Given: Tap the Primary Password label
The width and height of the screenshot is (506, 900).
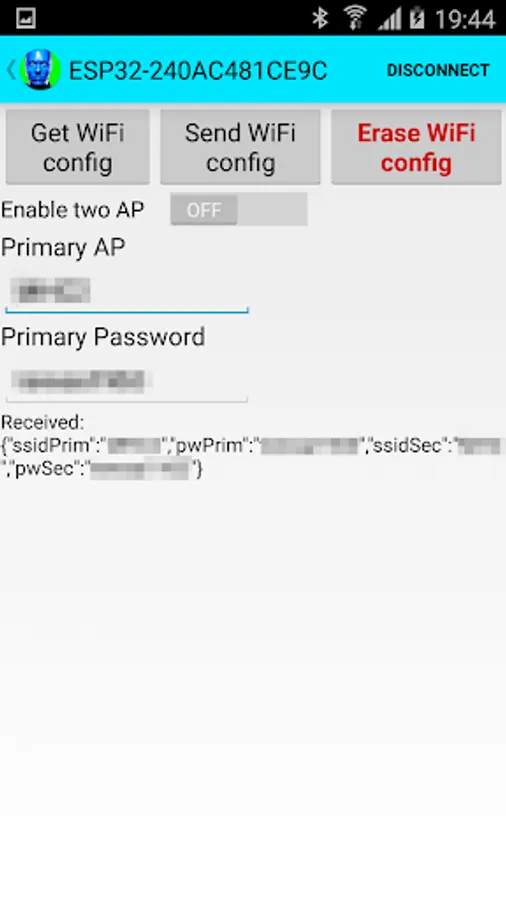Looking at the screenshot, I should click(103, 337).
